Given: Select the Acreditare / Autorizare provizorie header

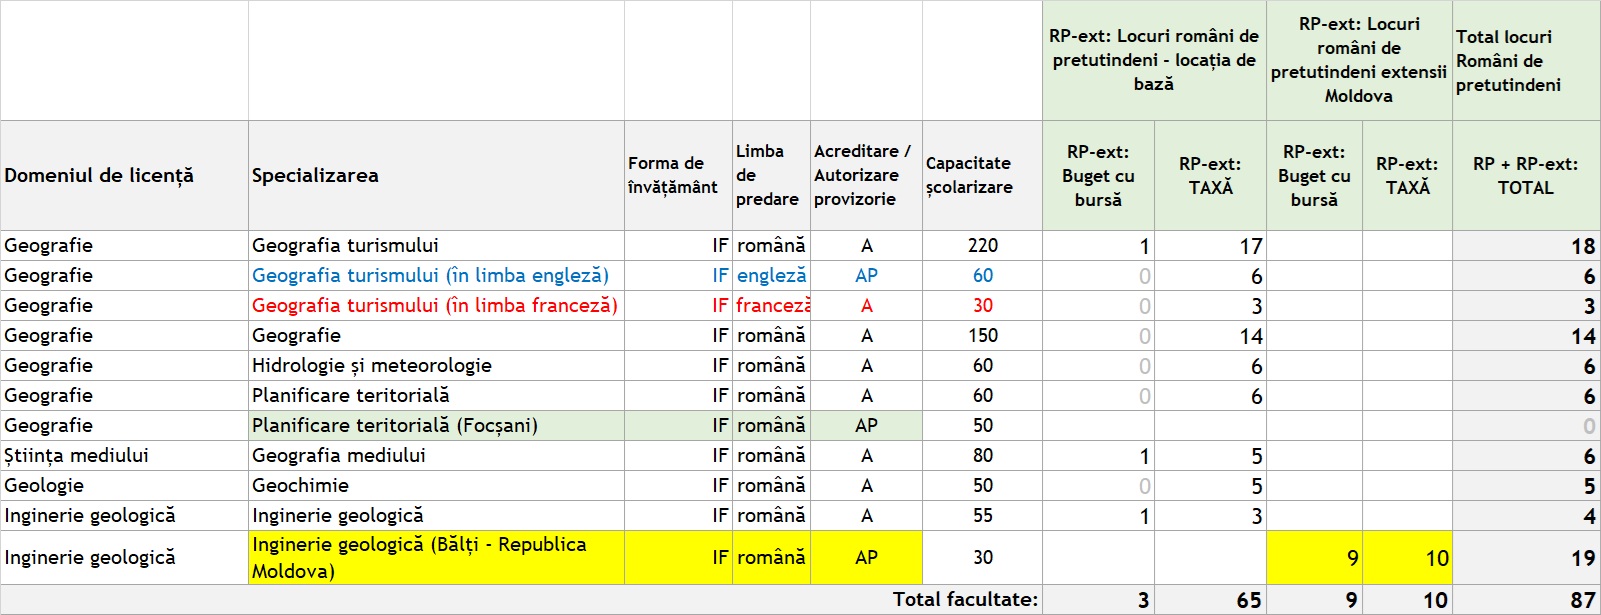Looking at the screenshot, I should point(866,176).
